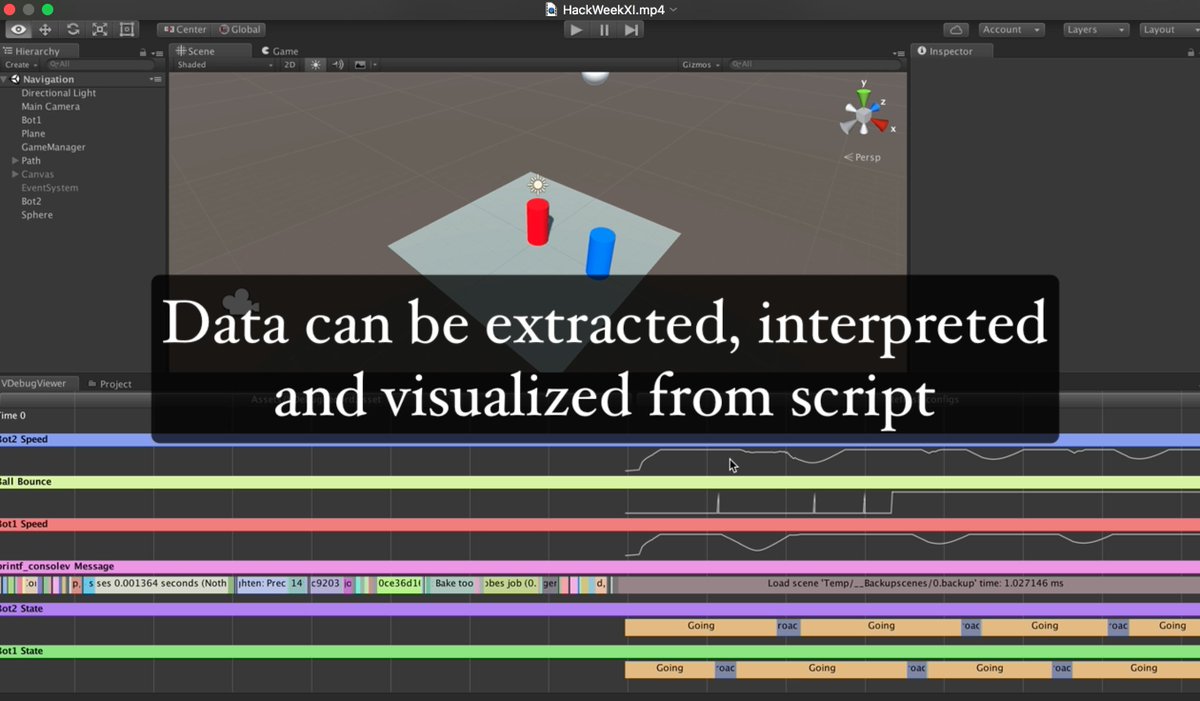Switch to the VDebugViewer tab
The height and width of the screenshot is (701, 1200).
point(38,383)
